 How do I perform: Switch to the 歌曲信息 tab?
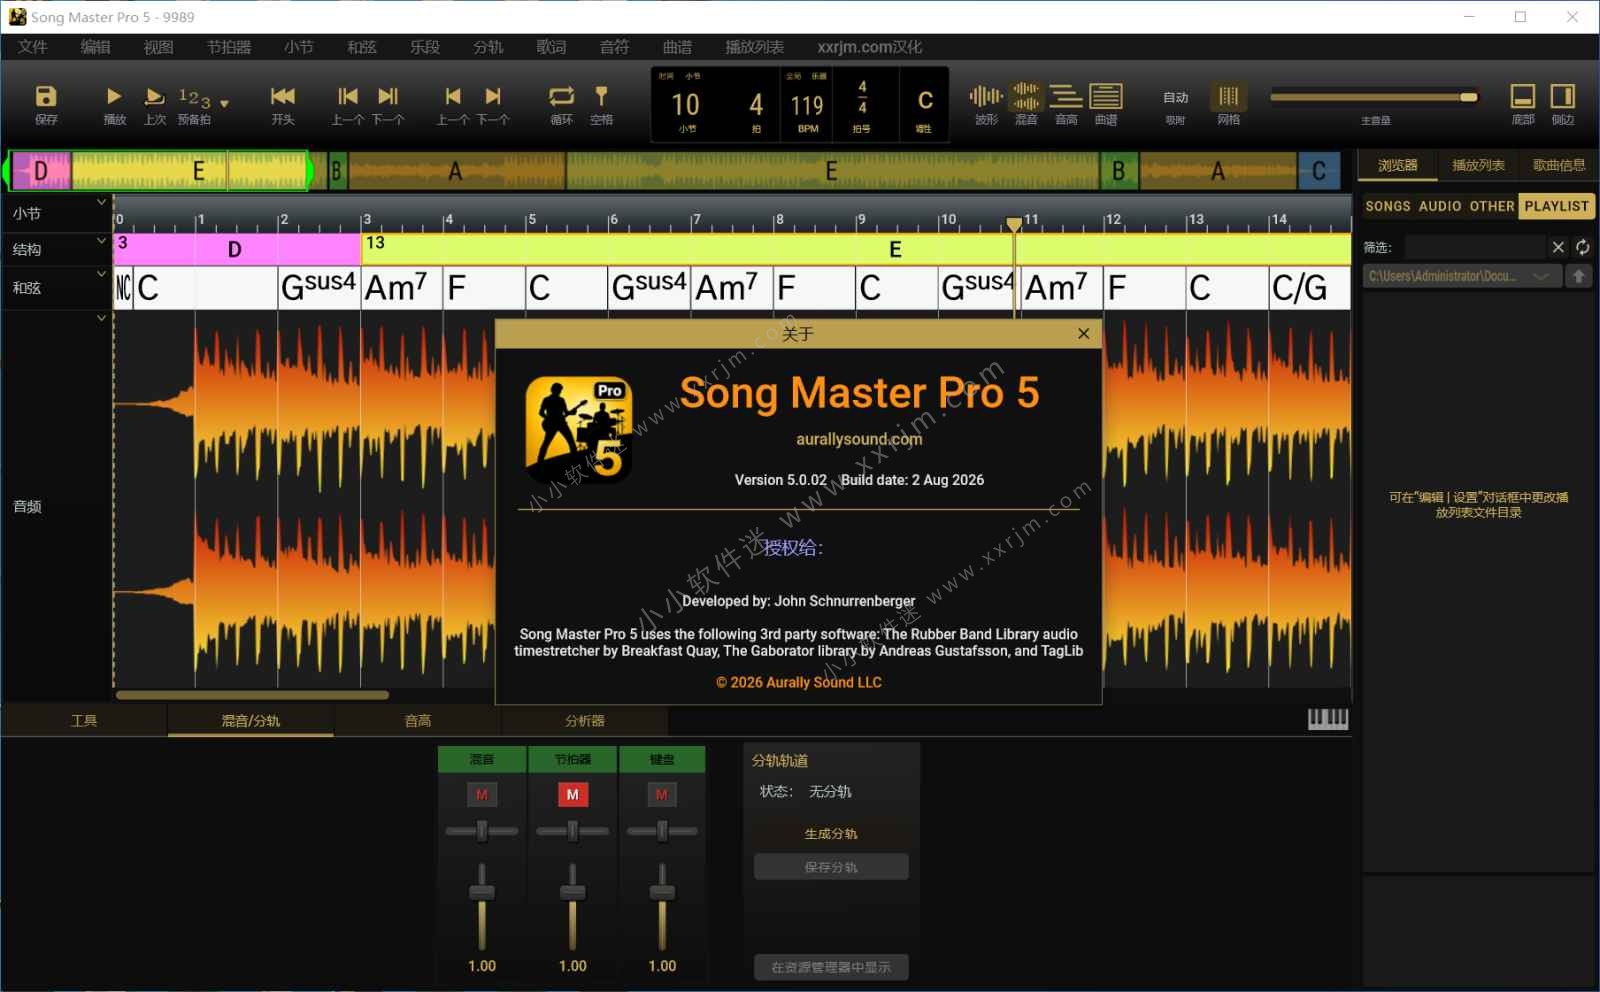[x=1558, y=166]
